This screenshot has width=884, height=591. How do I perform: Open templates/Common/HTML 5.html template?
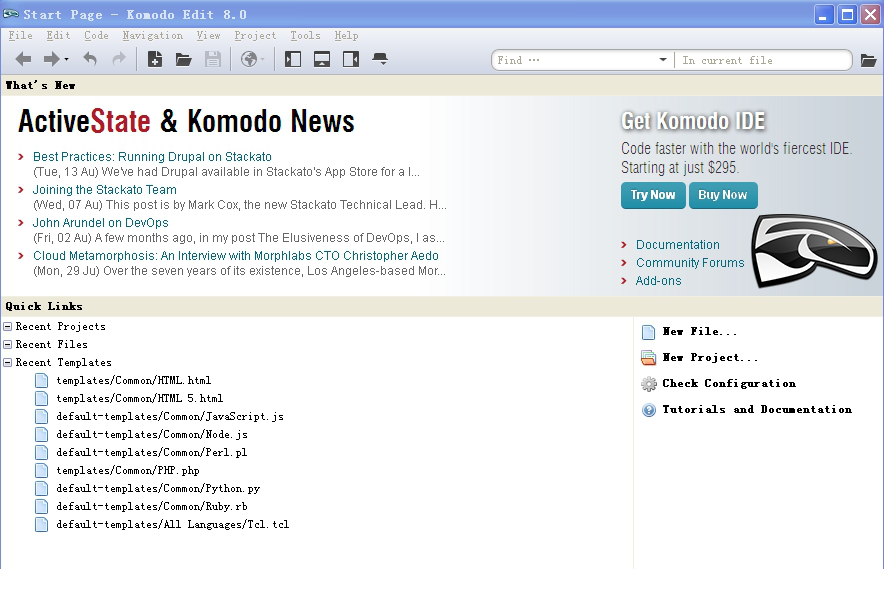click(140, 399)
